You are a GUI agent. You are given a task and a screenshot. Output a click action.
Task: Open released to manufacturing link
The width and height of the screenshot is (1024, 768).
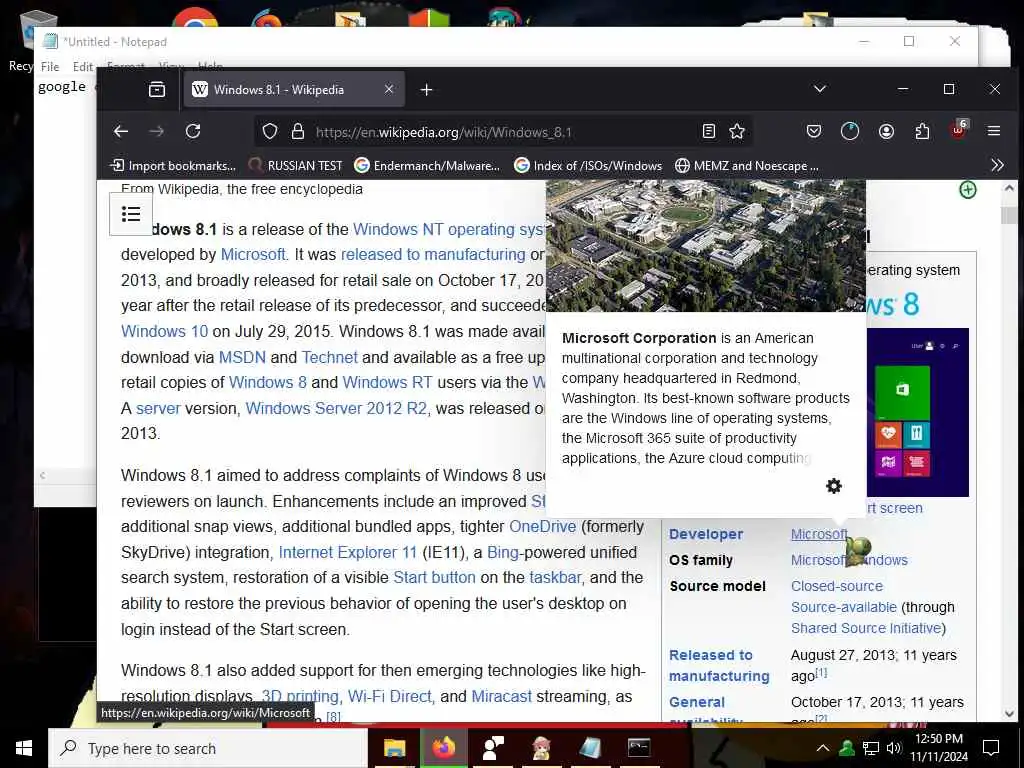(x=433, y=254)
